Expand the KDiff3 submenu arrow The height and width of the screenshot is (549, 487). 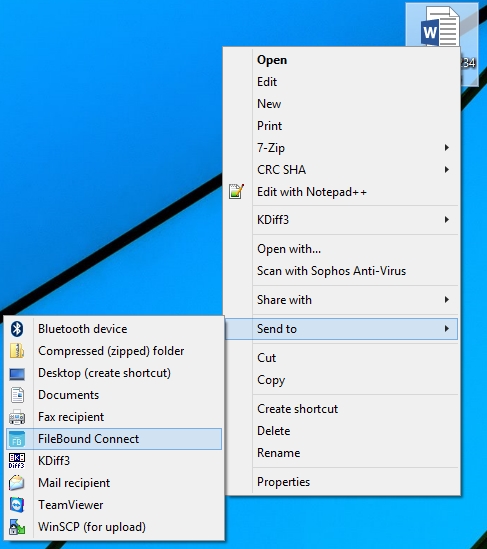coord(447,220)
